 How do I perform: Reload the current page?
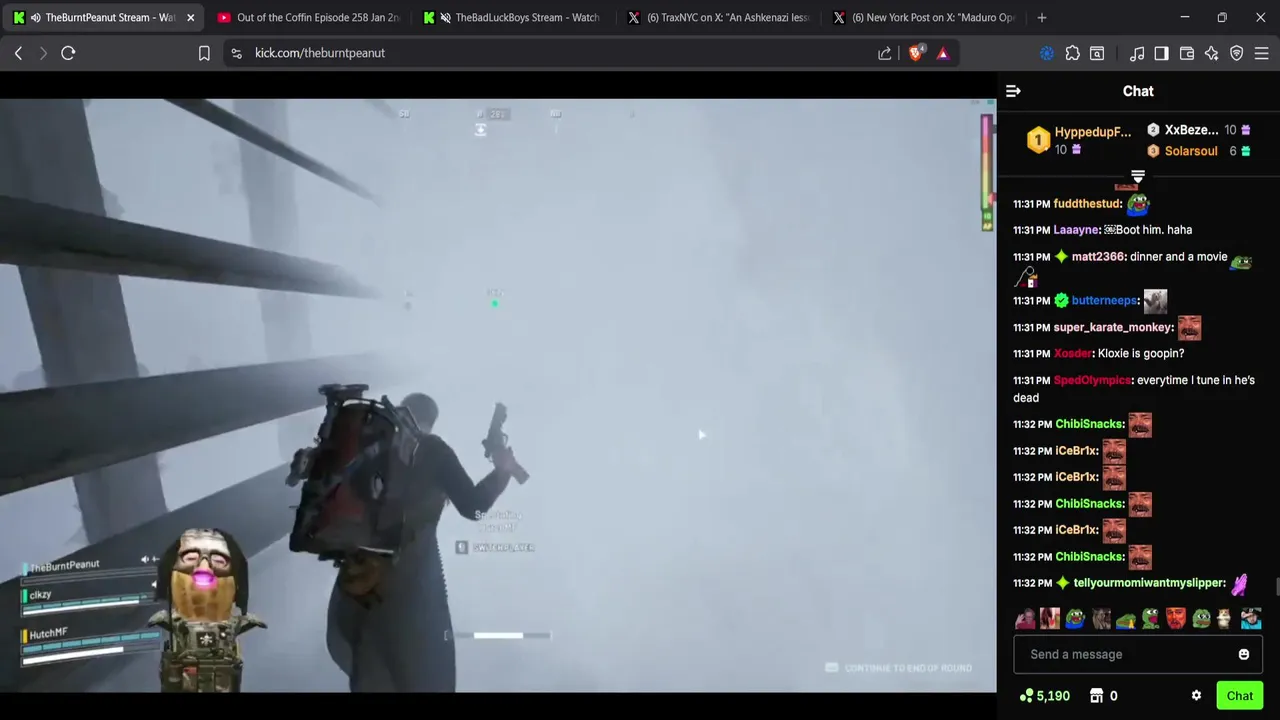68,53
